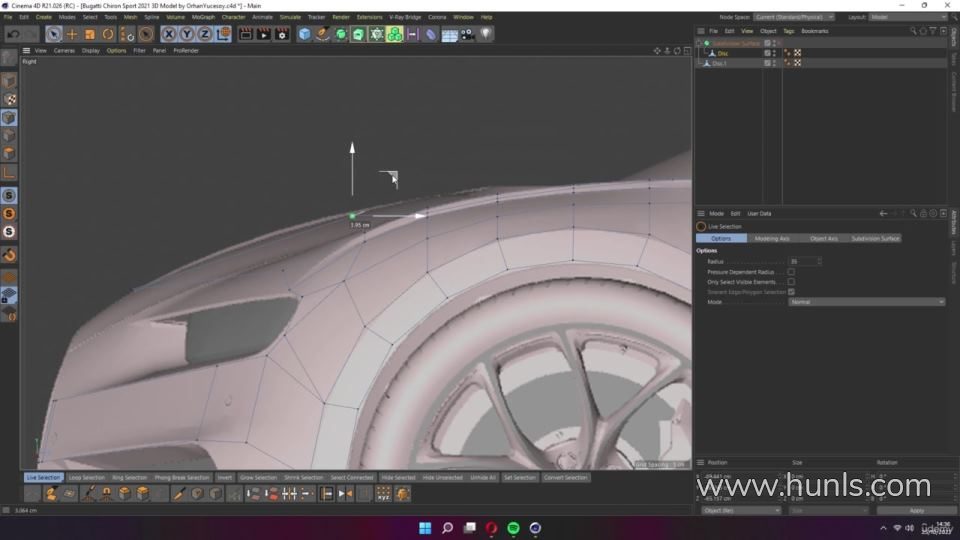Click the Spline Pen icon

[323, 34]
